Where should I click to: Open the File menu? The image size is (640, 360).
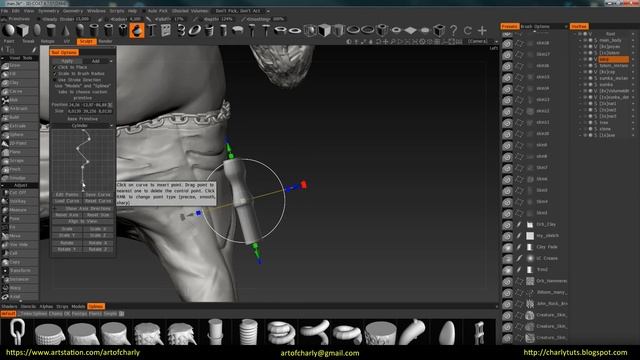[x=4, y=11]
